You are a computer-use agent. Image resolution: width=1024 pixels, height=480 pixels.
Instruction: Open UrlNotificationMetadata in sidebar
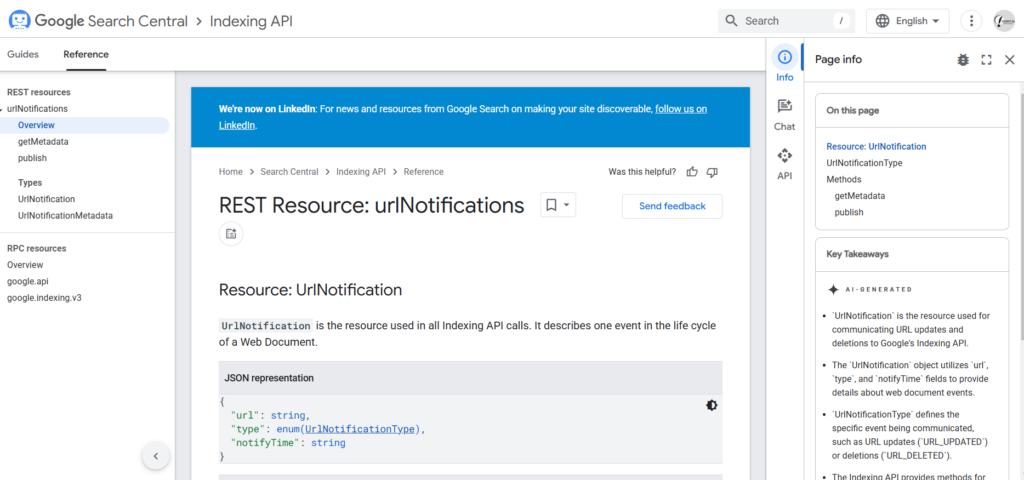pos(65,216)
